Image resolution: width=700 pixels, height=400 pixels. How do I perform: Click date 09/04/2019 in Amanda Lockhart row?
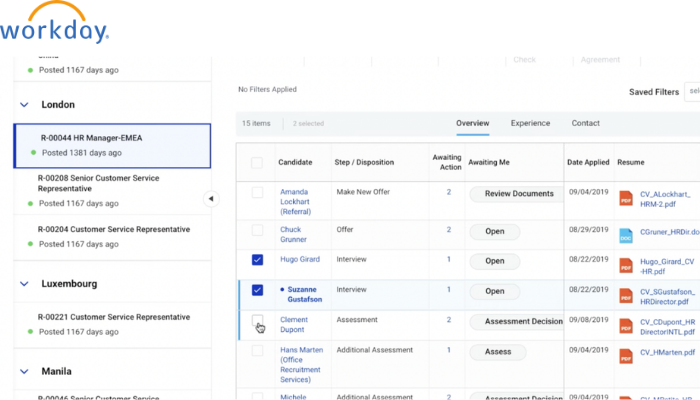click(x=588, y=192)
